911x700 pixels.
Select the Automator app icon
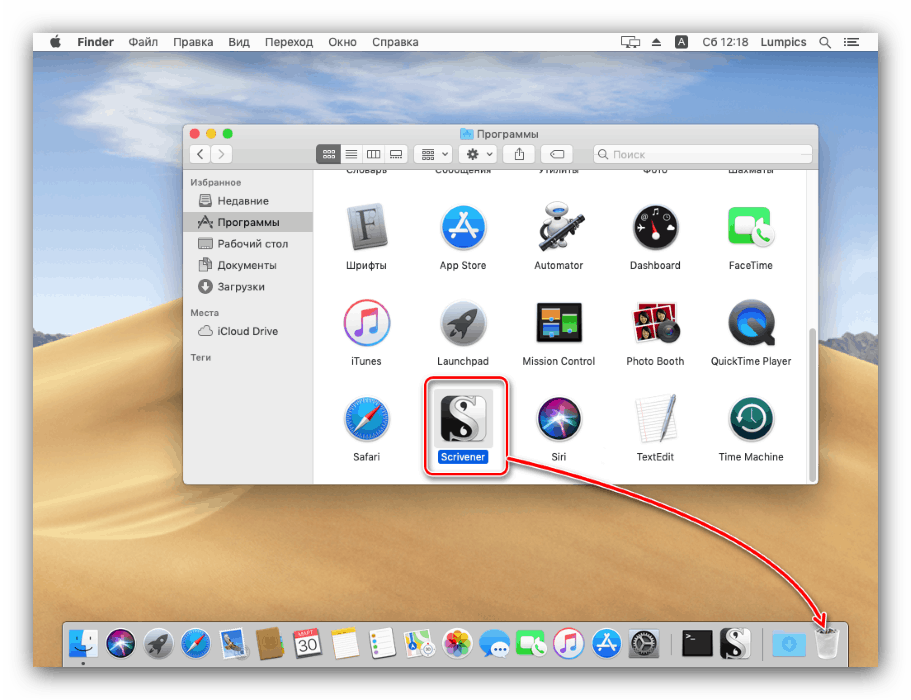(559, 227)
